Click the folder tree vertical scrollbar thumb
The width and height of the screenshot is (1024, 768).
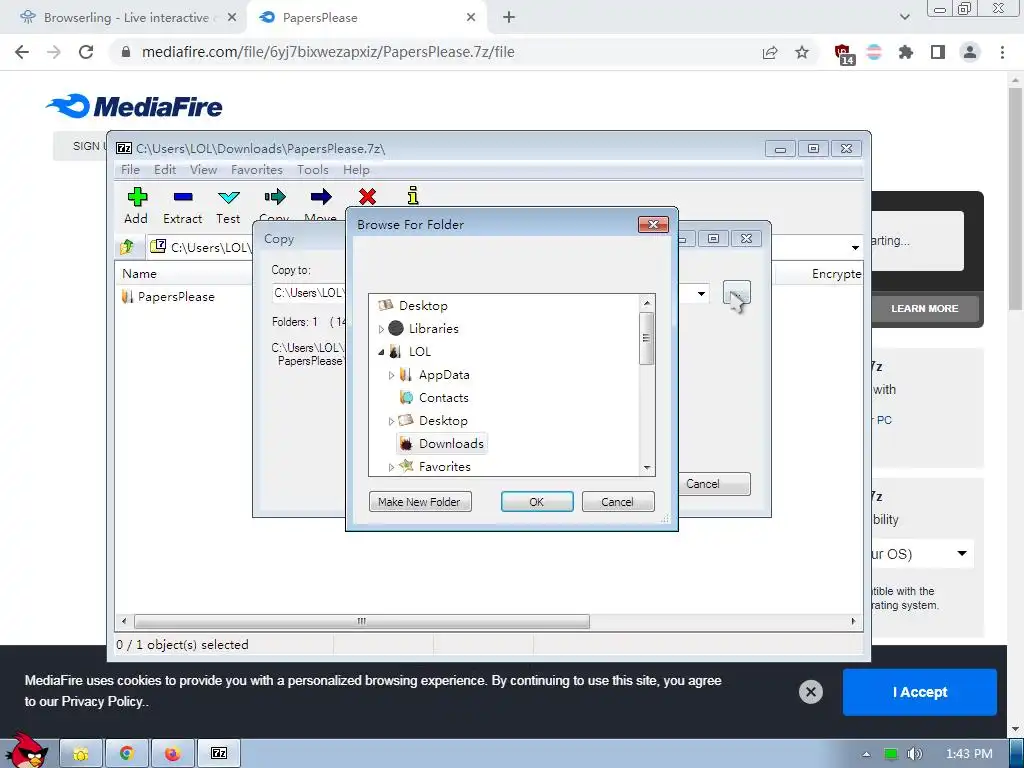[647, 338]
